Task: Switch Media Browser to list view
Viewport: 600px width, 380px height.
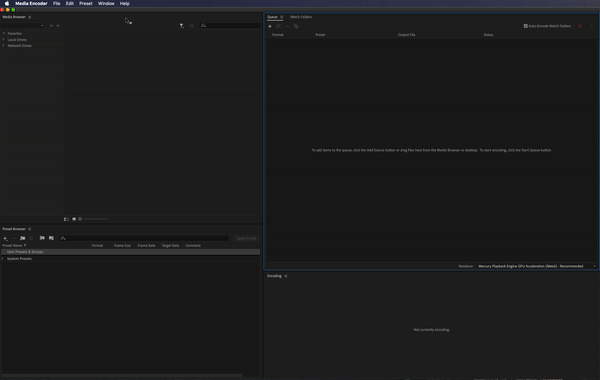Action: (67, 219)
